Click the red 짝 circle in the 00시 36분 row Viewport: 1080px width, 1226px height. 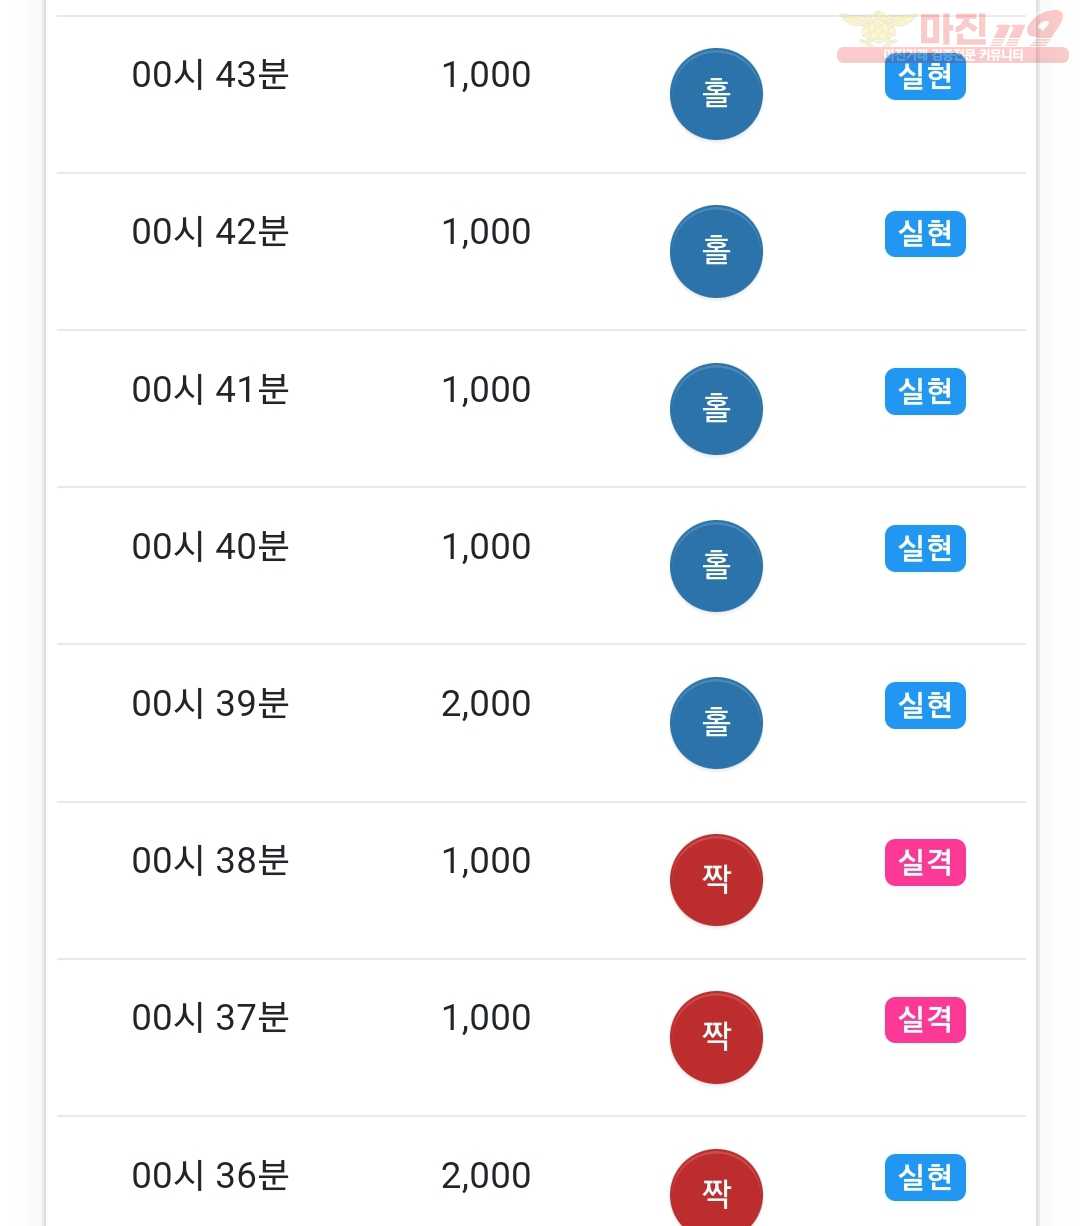[716, 1189]
